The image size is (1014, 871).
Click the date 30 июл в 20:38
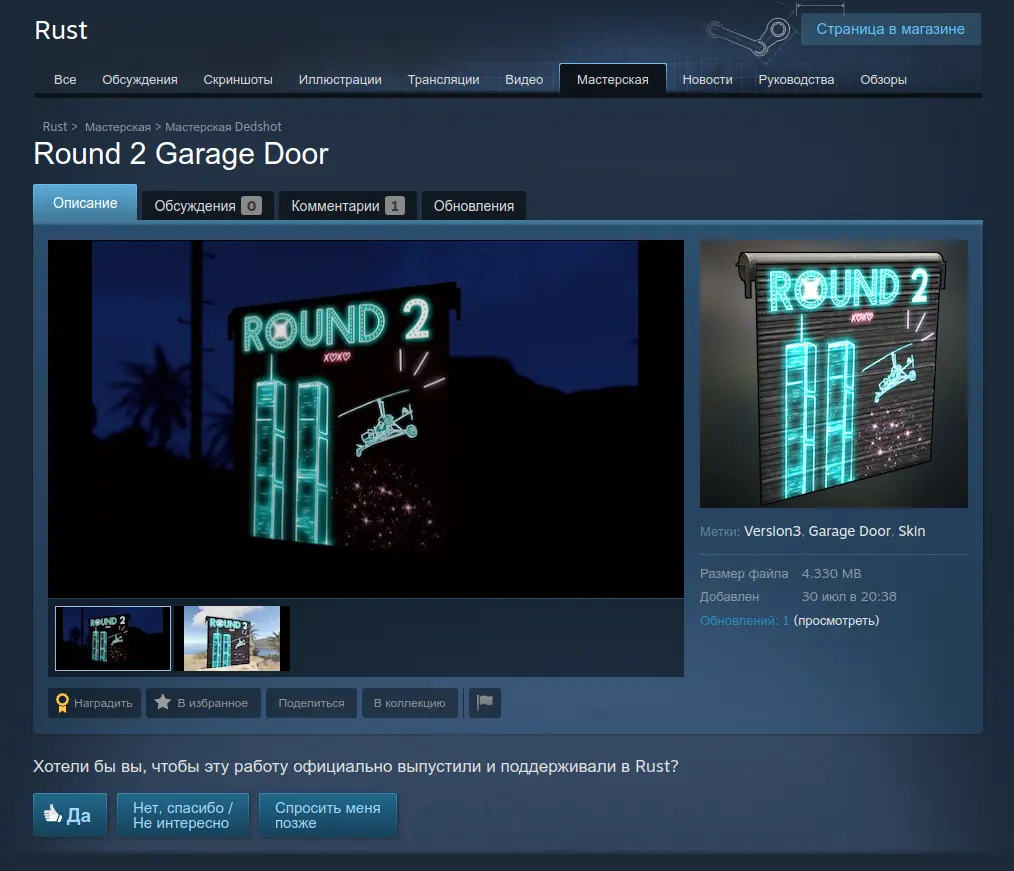pos(849,597)
